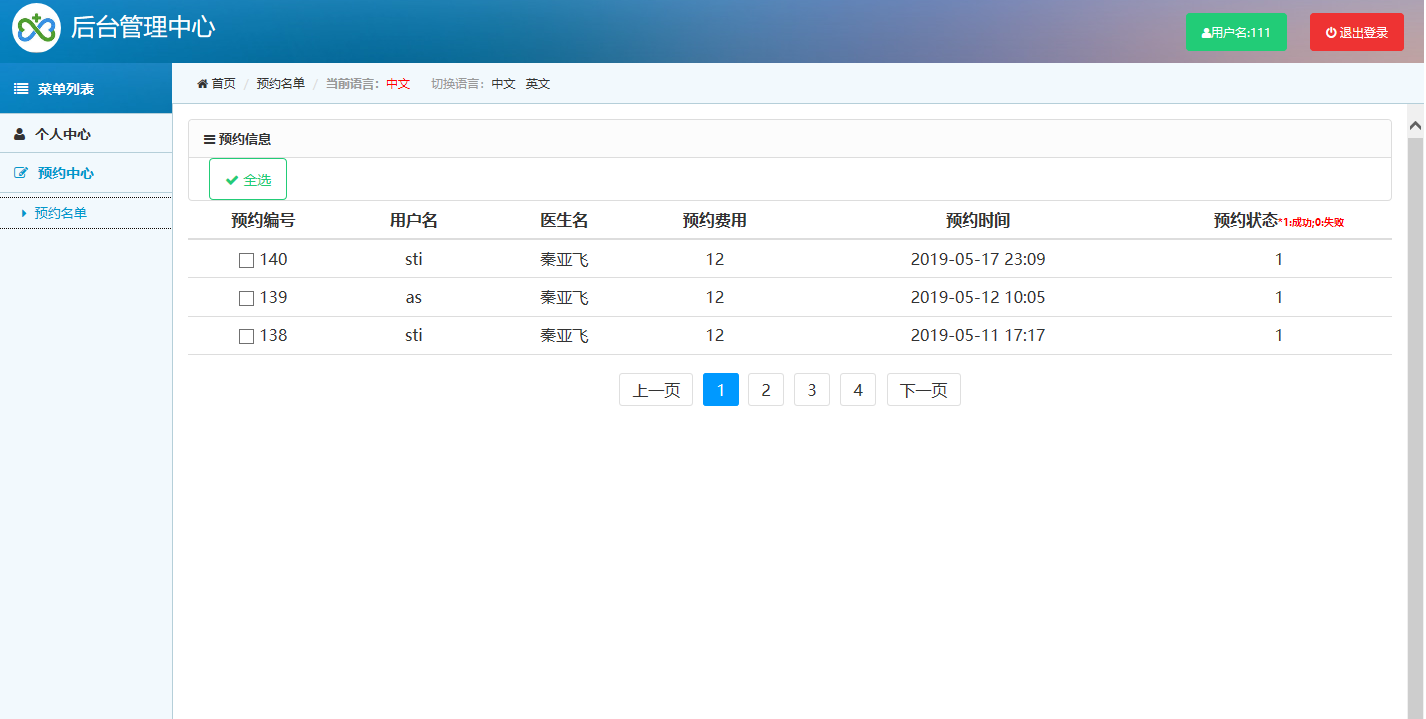Image resolution: width=1426 pixels, height=719 pixels.
Task: Check the checkbox for appointment 140
Action: [x=245, y=259]
